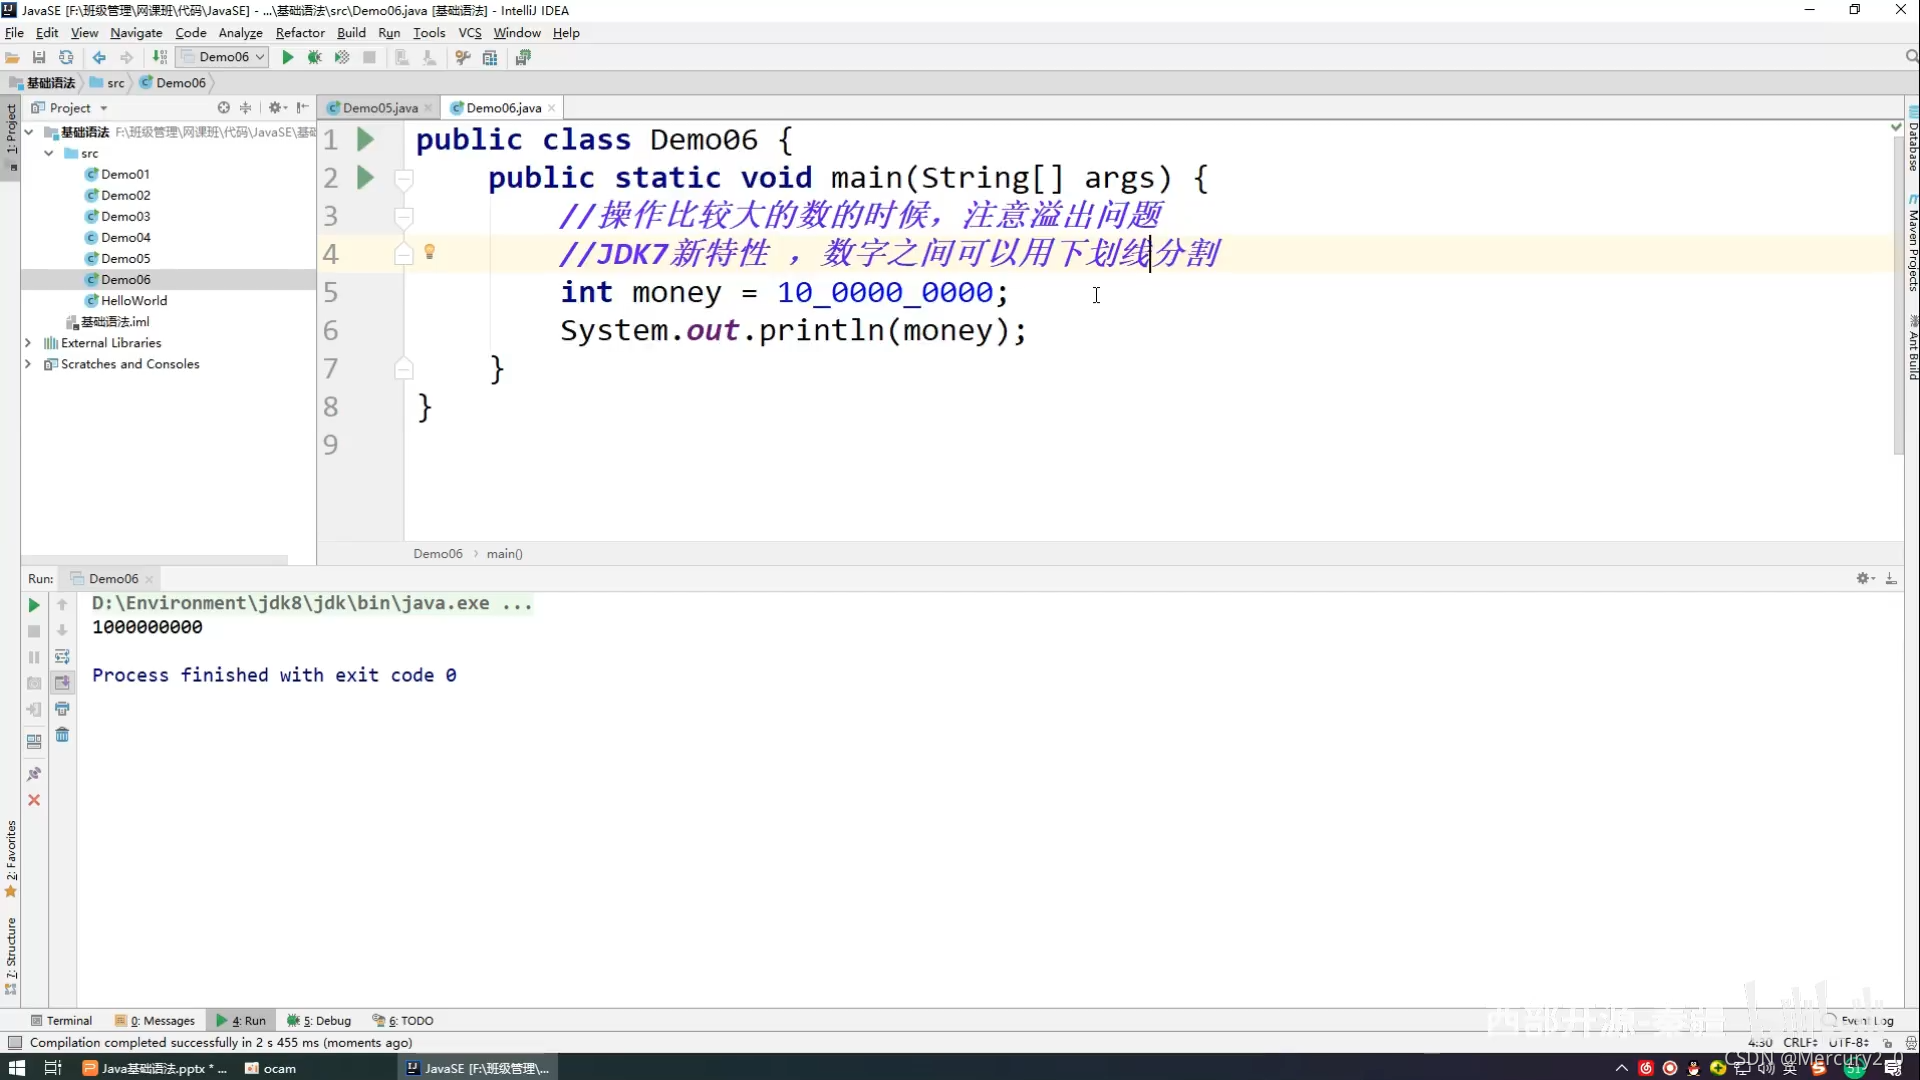This screenshot has height=1080, width=1920.
Task: Toggle the Database side tool button
Action: 1912,140
